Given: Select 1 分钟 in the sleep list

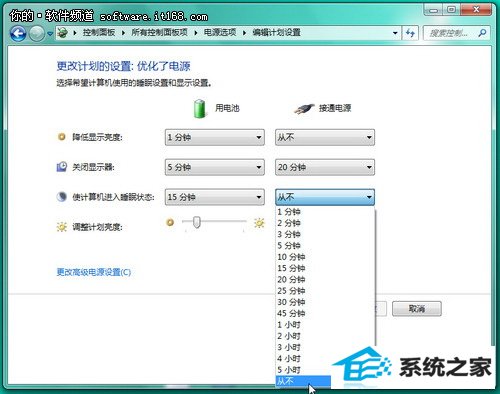Looking at the screenshot, I should pos(325,212).
